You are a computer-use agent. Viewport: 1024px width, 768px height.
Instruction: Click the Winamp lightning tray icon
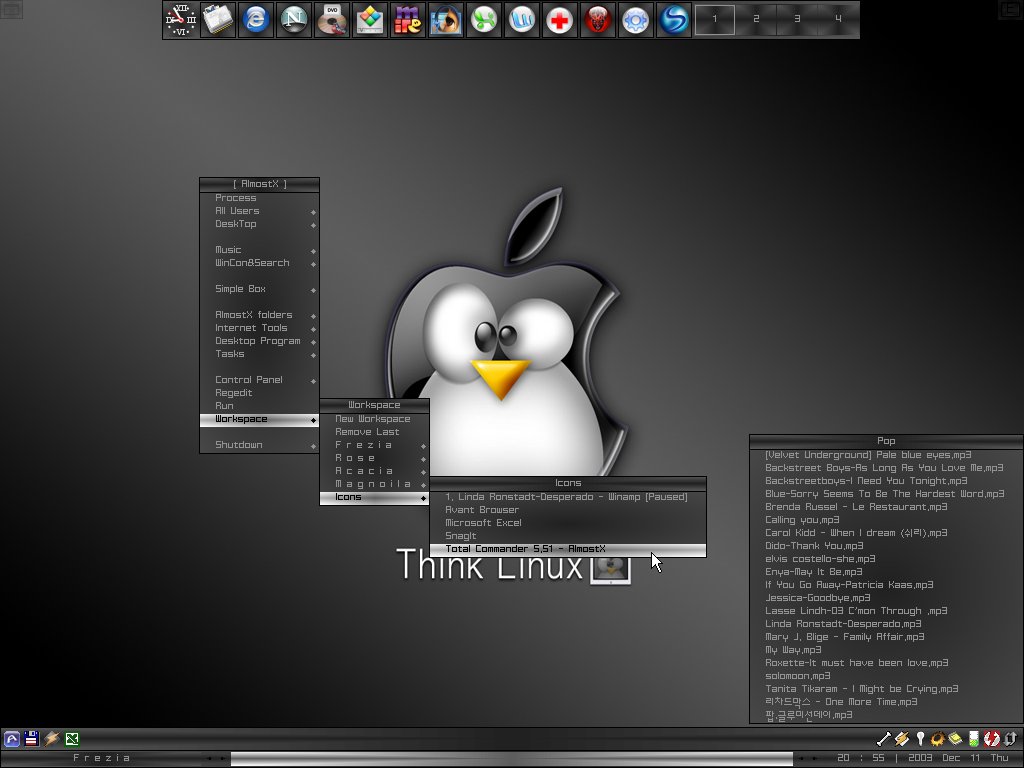[x=902, y=739]
